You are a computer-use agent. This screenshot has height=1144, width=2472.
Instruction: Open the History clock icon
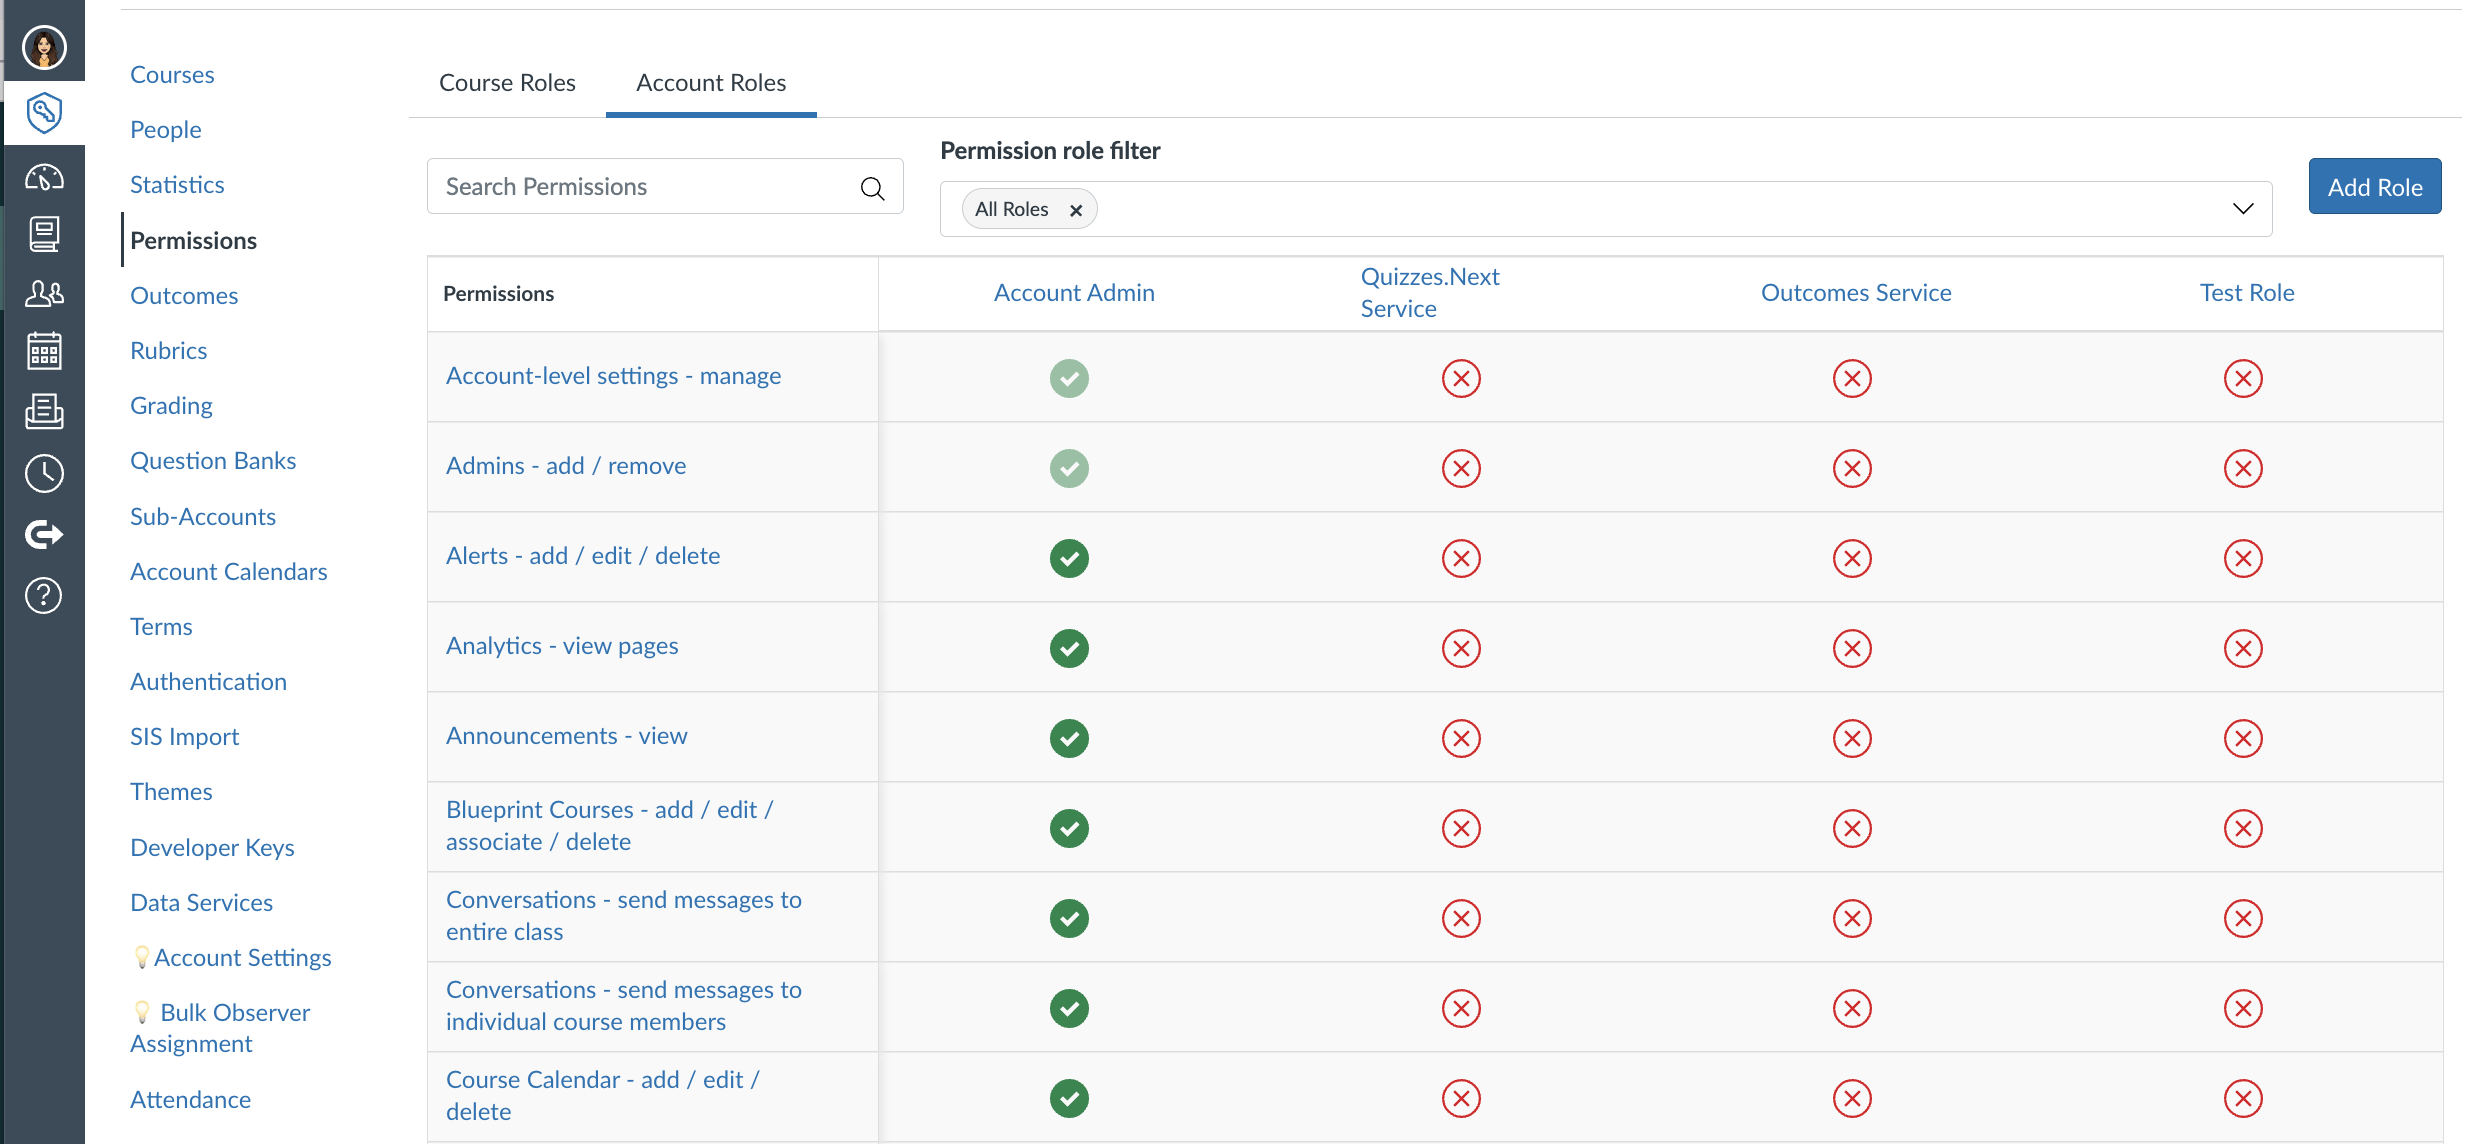(44, 473)
